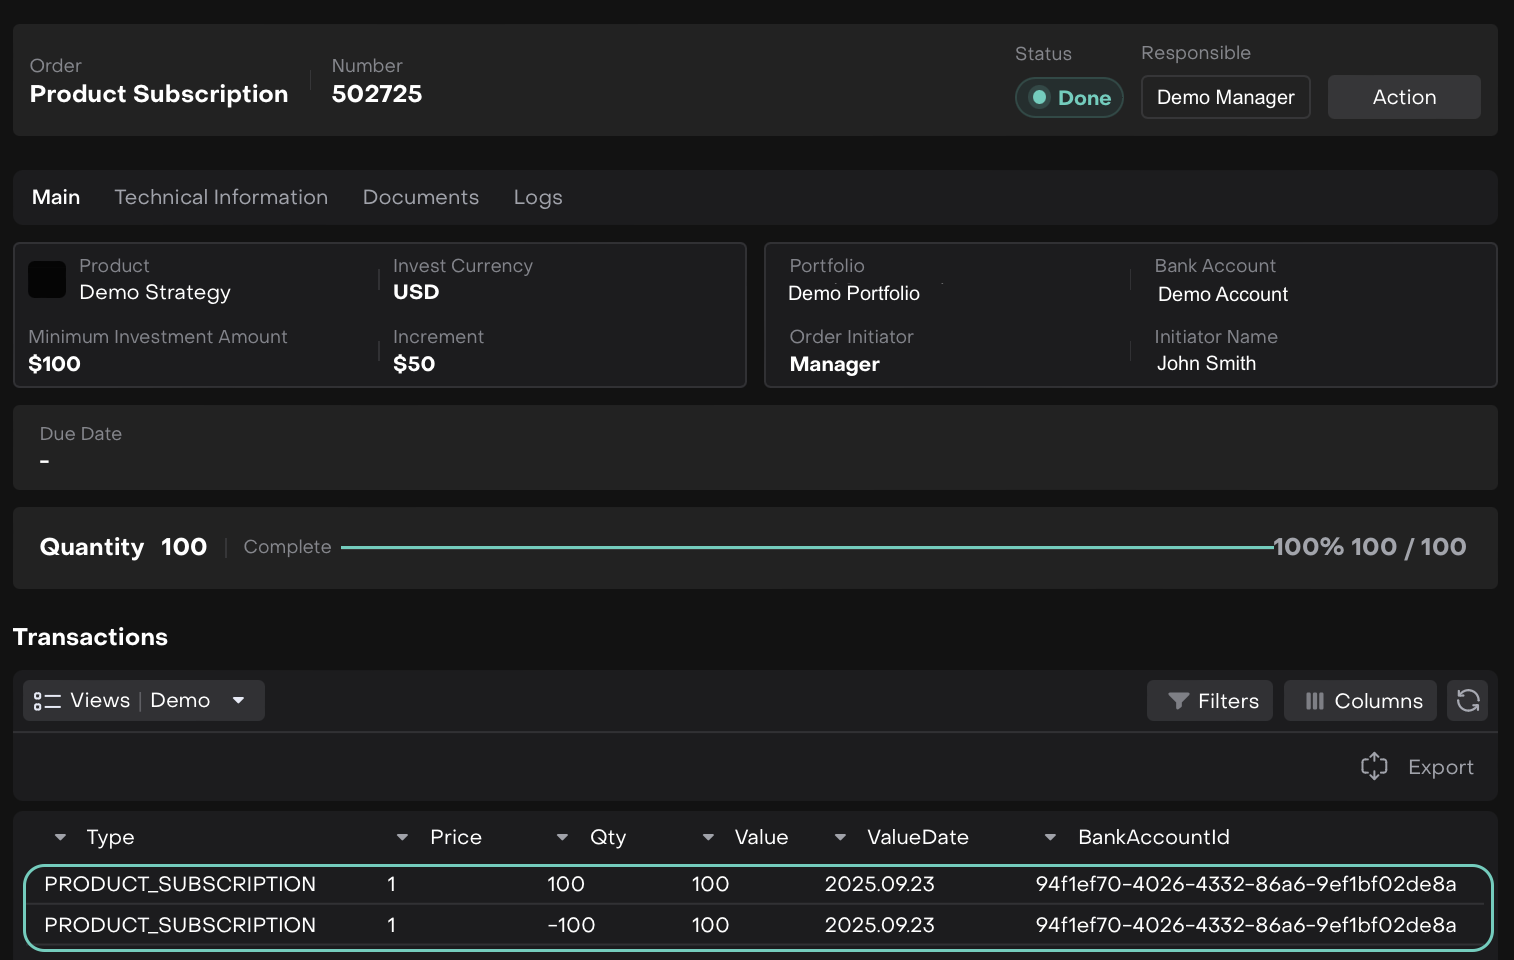Open the Qty column dropdown arrow

[x=562, y=838]
